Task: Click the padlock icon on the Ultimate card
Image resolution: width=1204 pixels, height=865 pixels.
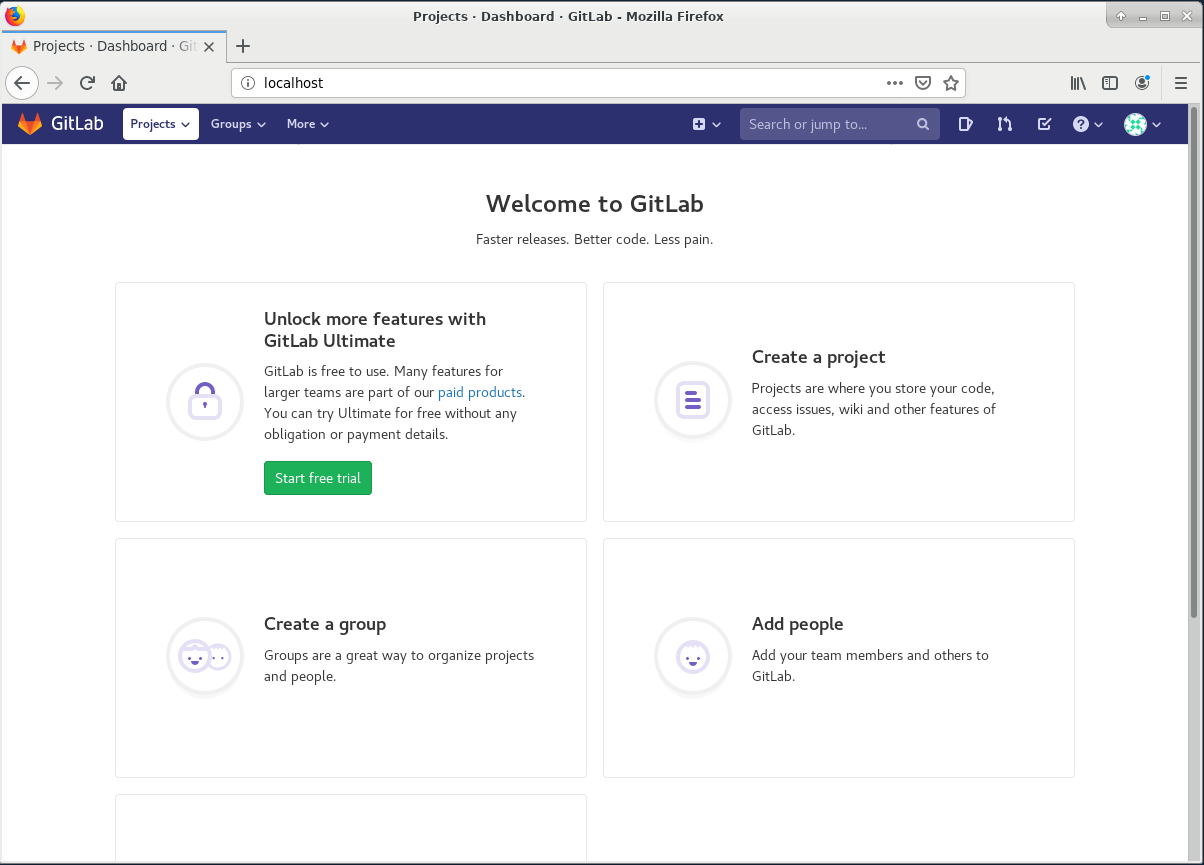Action: click(x=205, y=401)
